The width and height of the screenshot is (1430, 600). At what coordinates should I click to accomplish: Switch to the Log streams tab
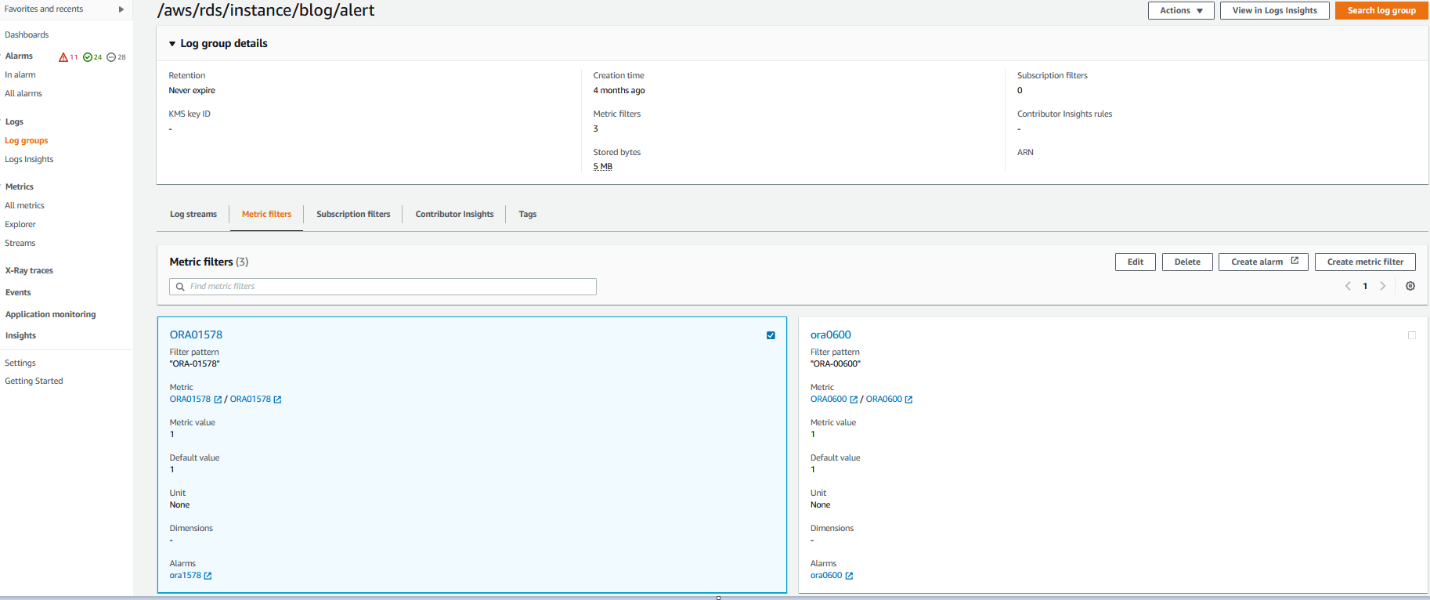(x=193, y=214)
